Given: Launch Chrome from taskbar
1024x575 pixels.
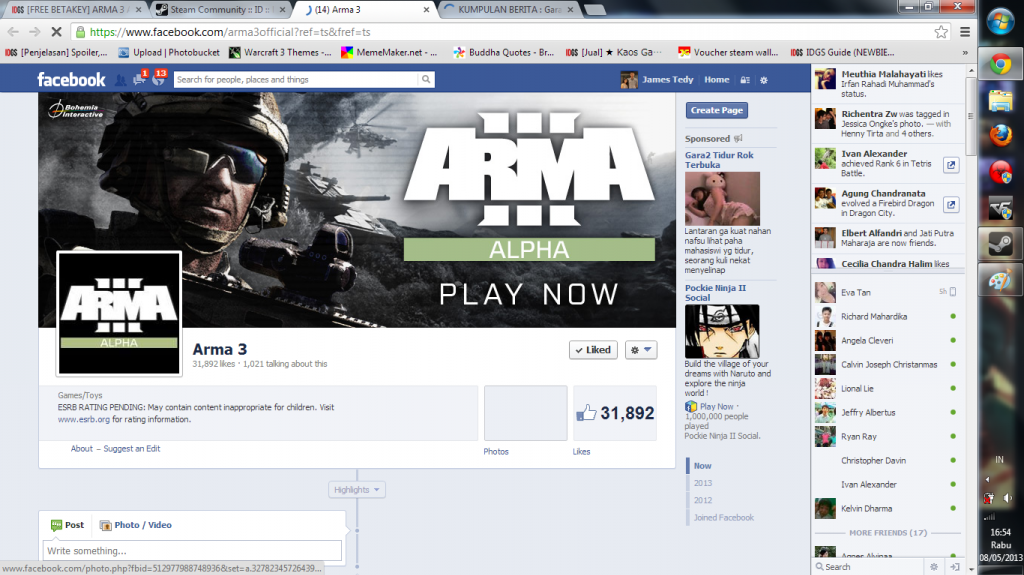Looking at the screenshot, I should coord(1000,65).
